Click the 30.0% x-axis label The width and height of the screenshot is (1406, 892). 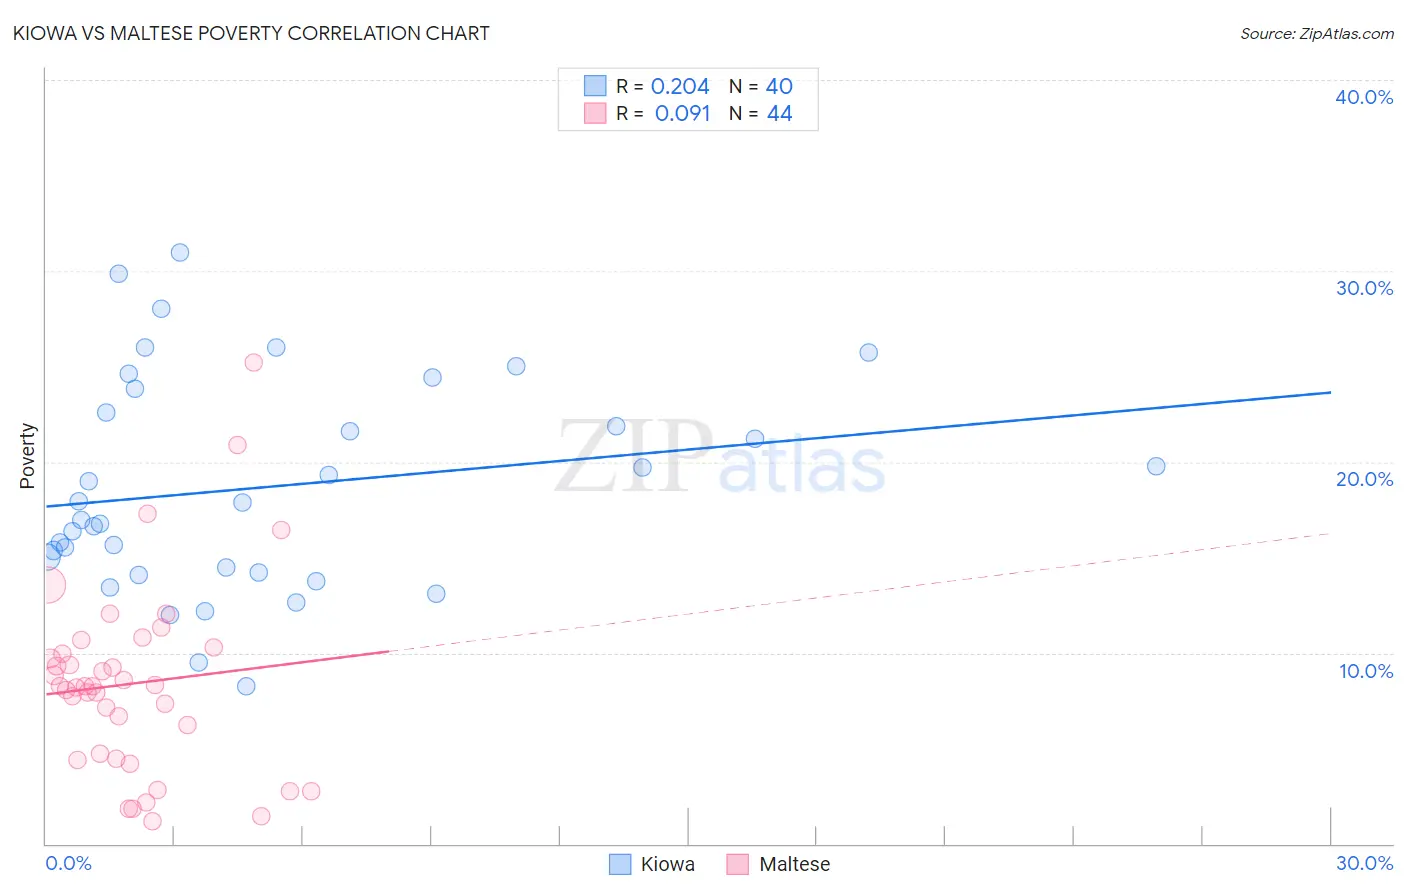click(1364, 863)
